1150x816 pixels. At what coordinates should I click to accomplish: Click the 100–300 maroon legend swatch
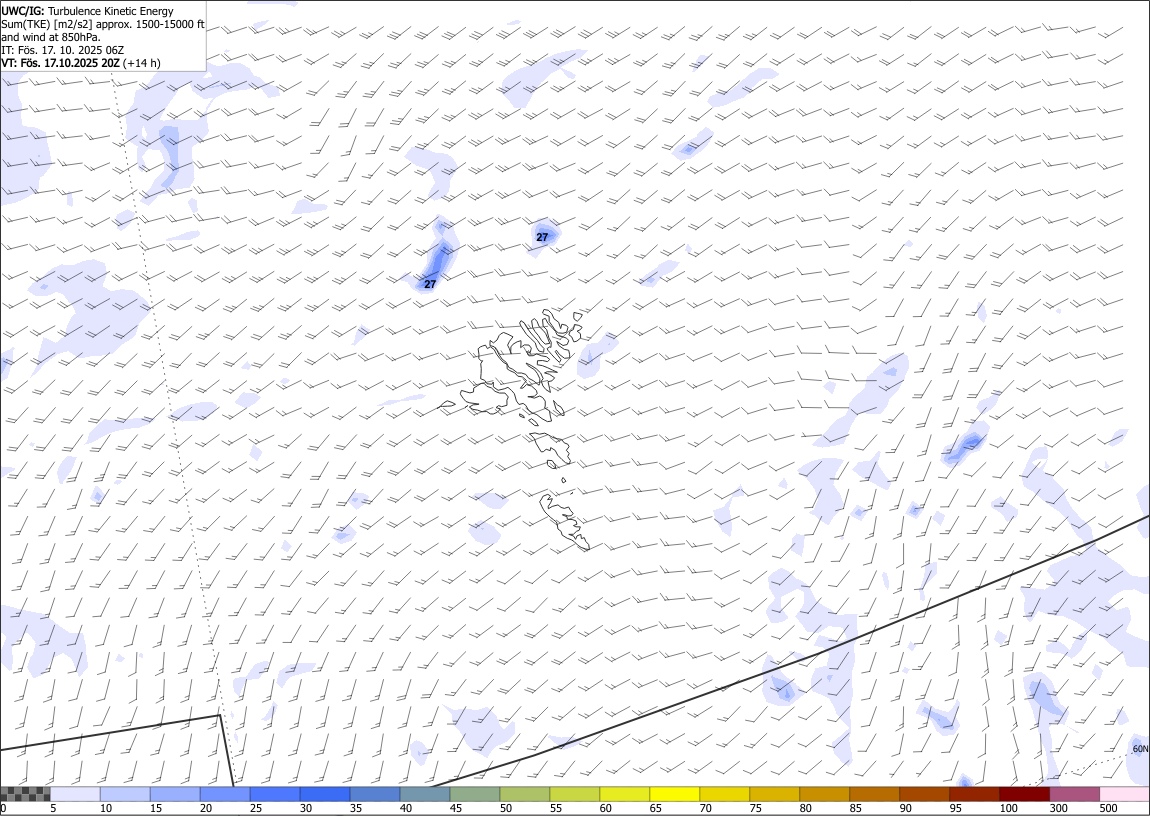pyautogui.click(x=1023, y=794)
